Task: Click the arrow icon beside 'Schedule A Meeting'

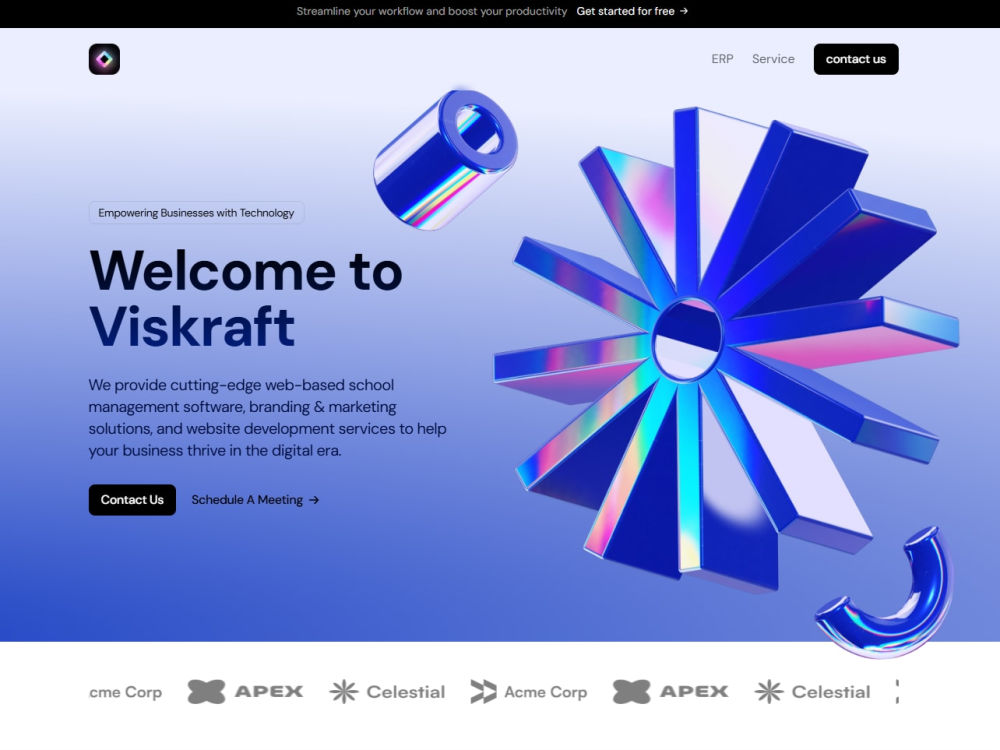Action: click(x=314, y=500)
